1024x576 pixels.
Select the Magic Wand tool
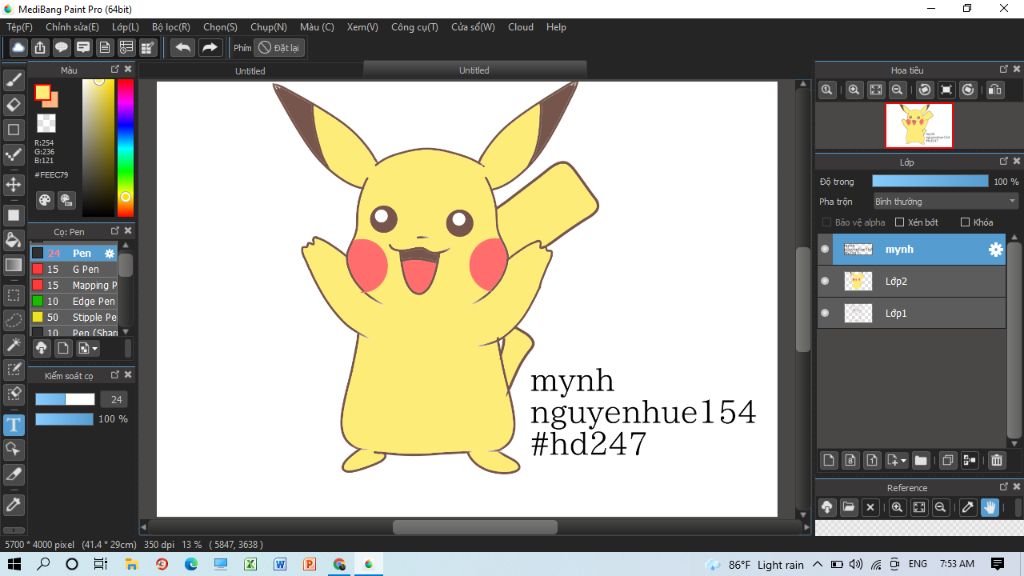point(14,345)
